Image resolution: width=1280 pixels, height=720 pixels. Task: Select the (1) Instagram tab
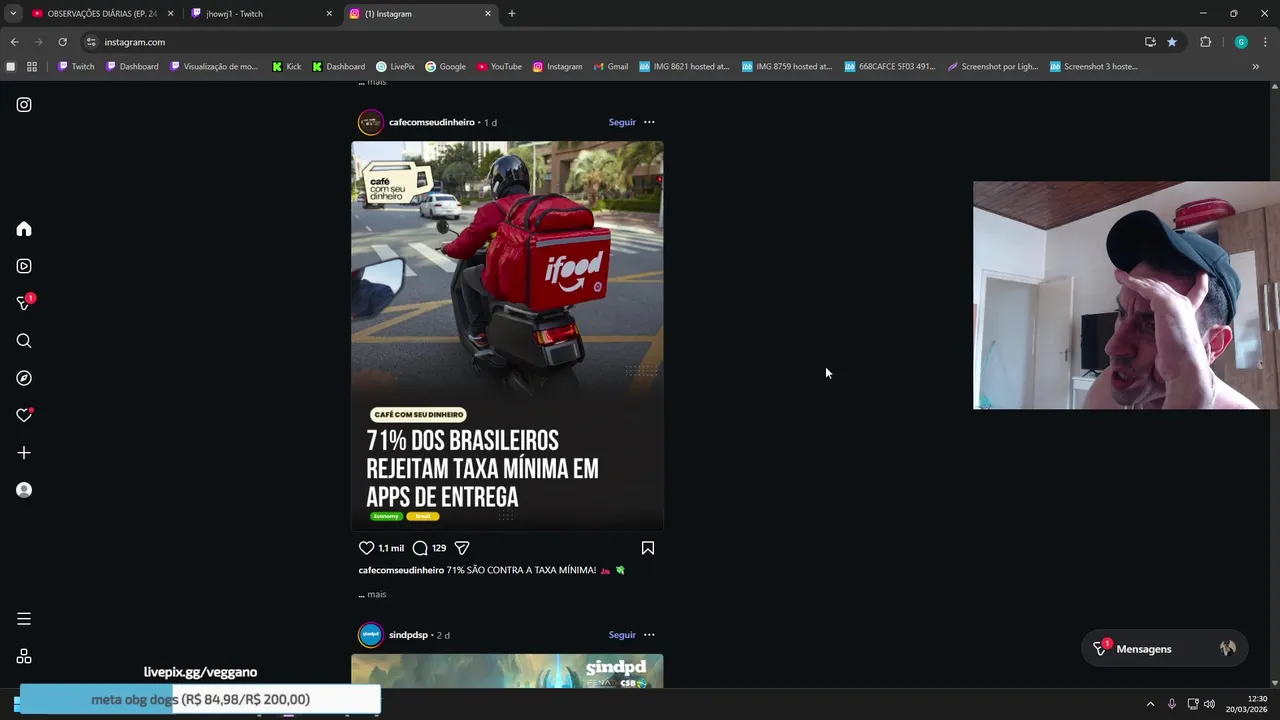point(420,14)
